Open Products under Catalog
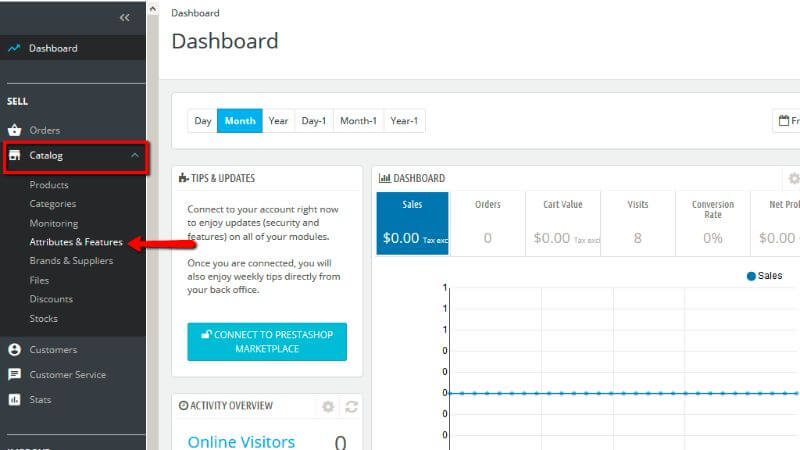The width and height of the screenshot is (800, 450). pyautogui.click(x=49, y=185)
